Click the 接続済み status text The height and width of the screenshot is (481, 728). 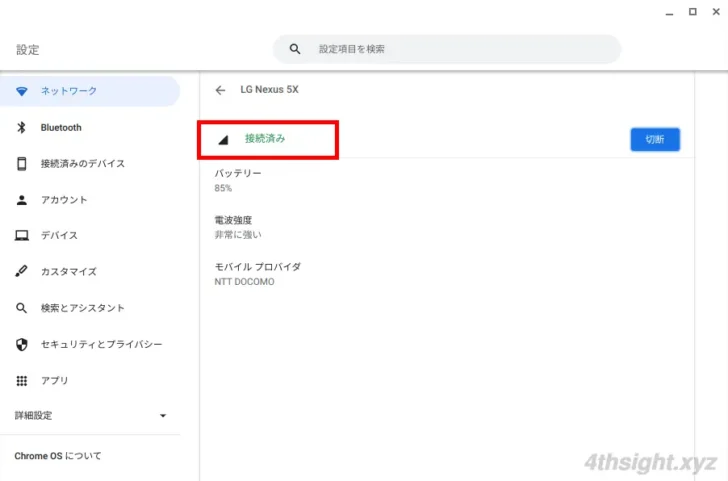(265, 138)
